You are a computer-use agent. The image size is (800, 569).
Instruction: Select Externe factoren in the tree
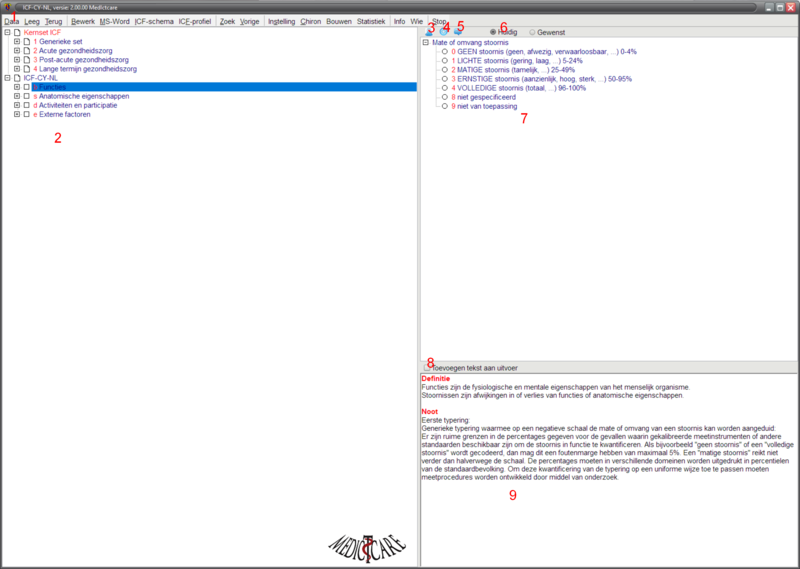point(65,114)
